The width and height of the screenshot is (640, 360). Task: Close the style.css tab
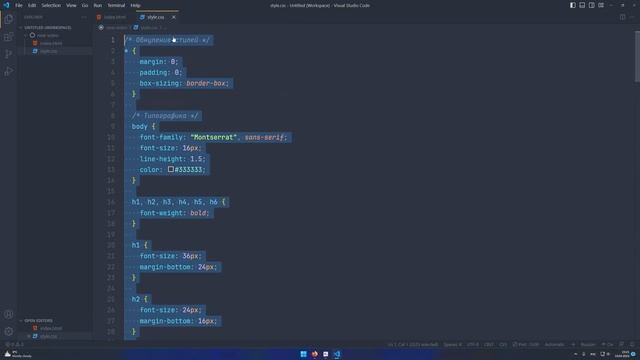point(174,17)
